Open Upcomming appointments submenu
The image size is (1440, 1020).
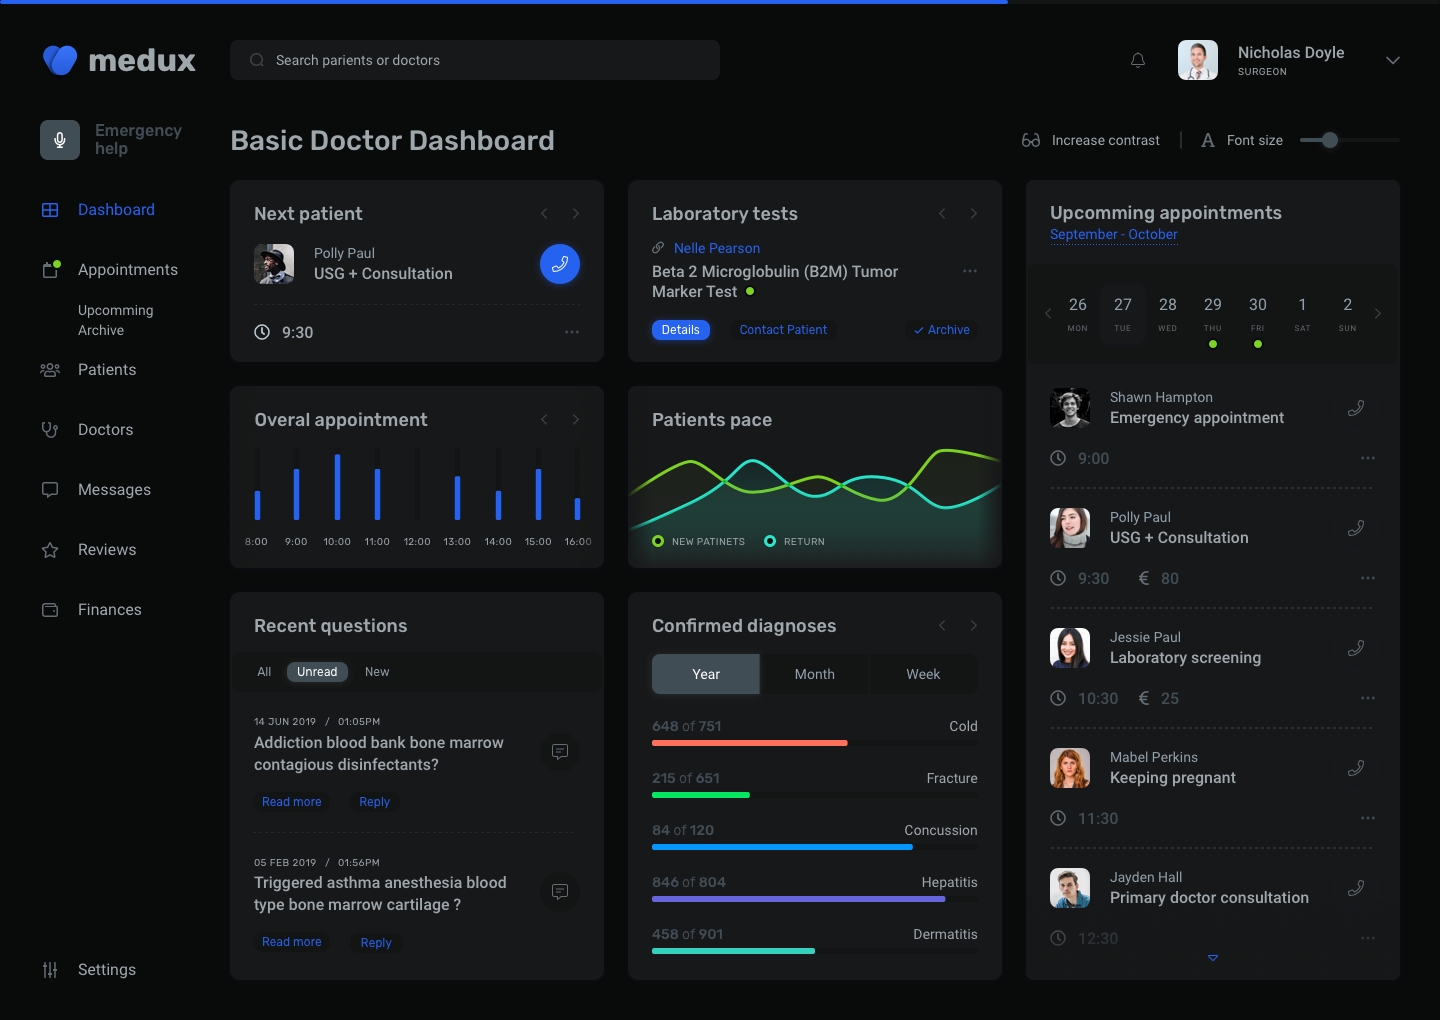coord(116,310)
